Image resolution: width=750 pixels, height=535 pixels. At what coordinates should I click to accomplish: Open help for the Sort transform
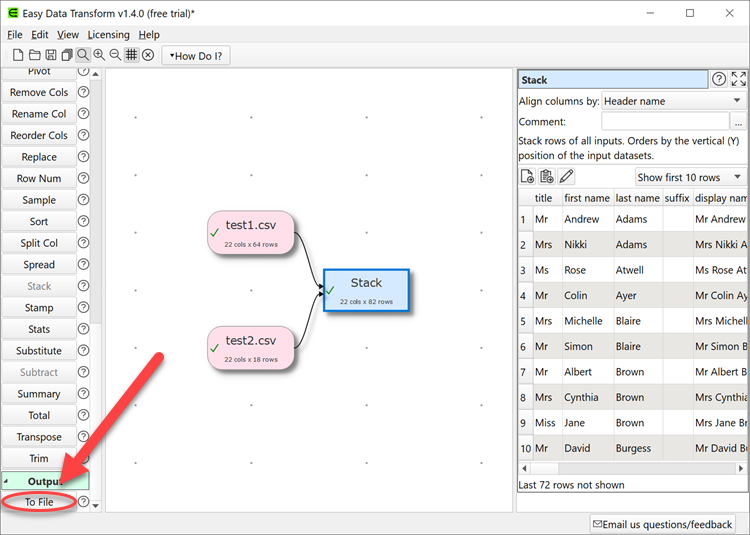click(83, 222)
